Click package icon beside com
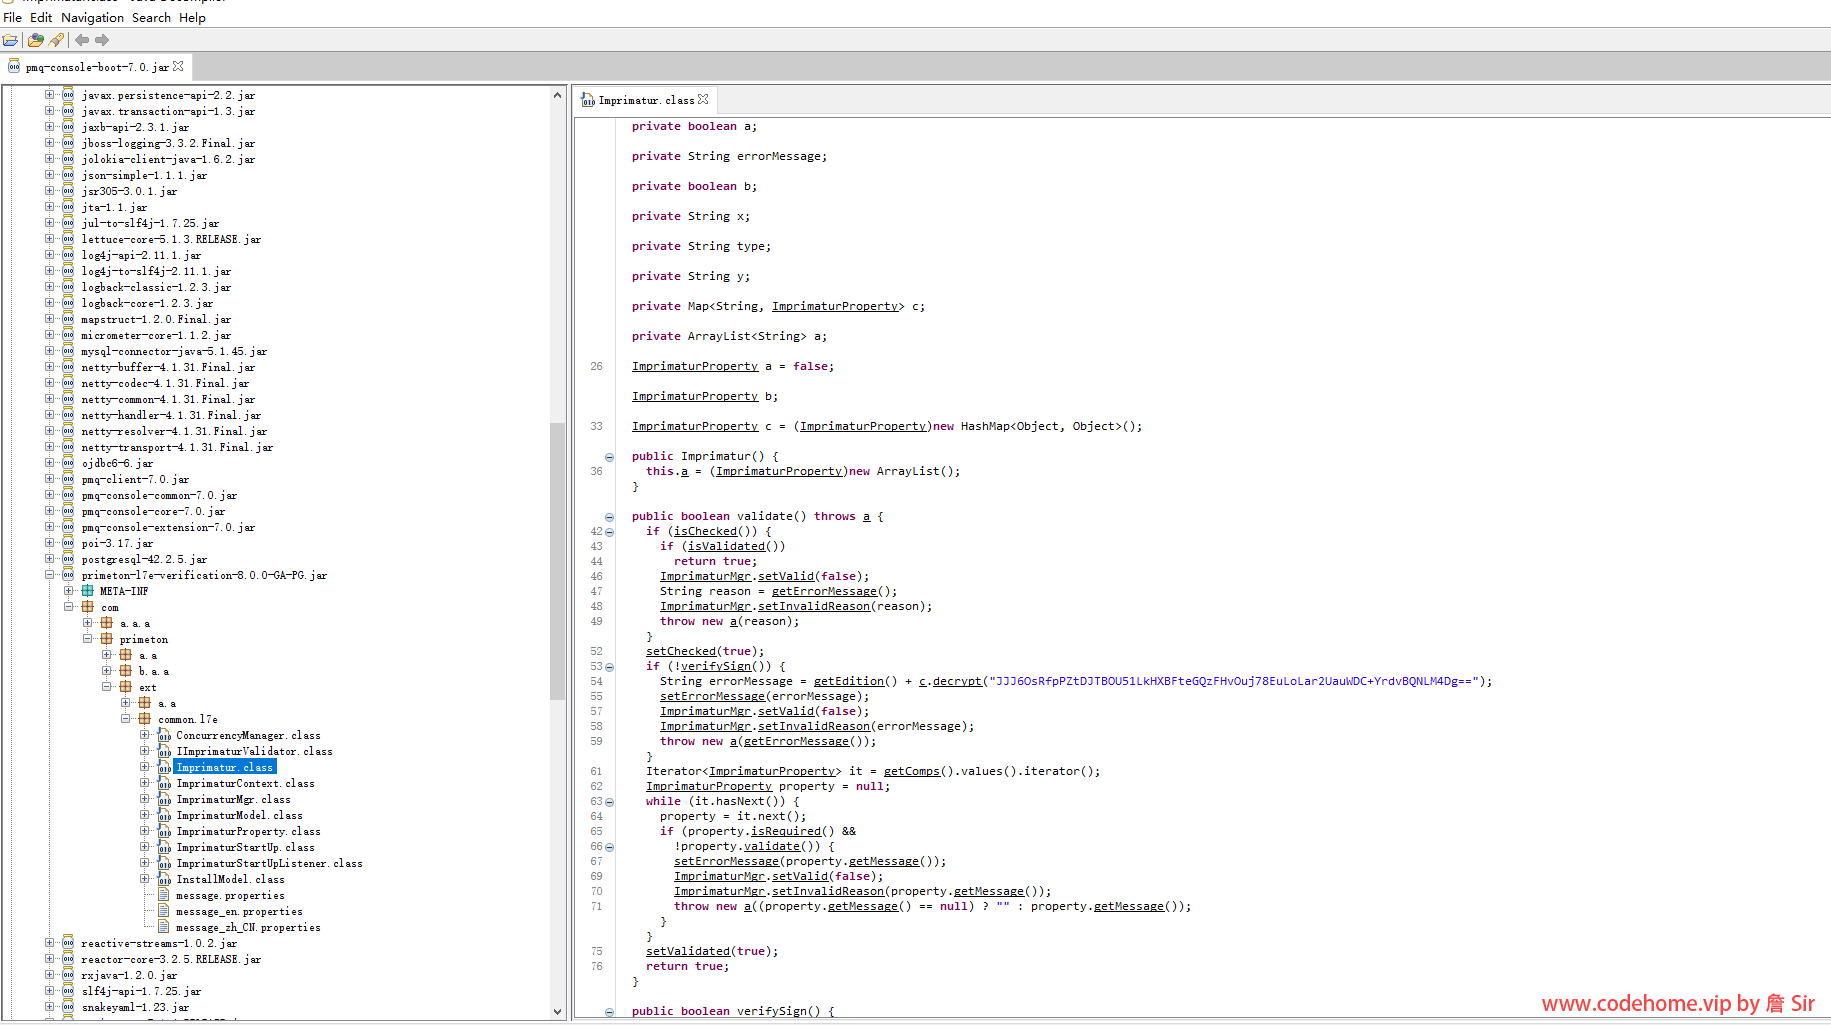Image resolution: width=1831 pixels, height=1025 pixels. point(88,607)
